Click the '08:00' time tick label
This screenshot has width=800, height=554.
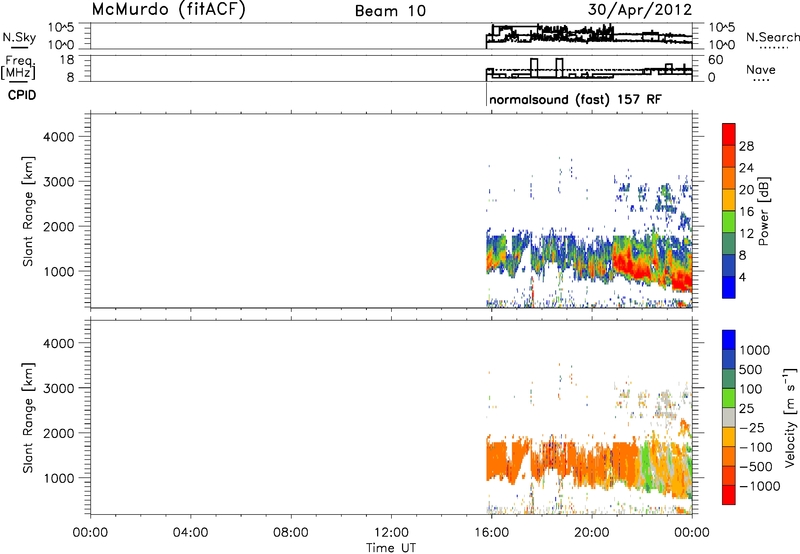[x=290, y=533]
